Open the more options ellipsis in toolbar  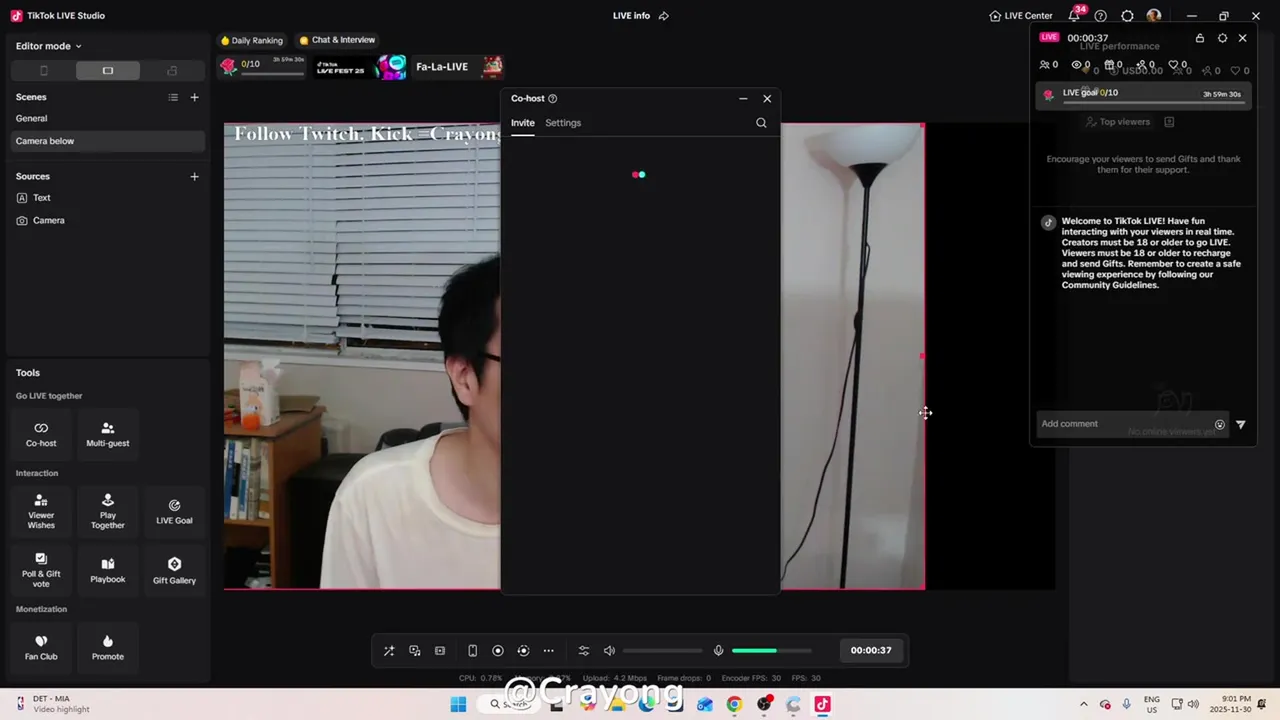point(548,651)
